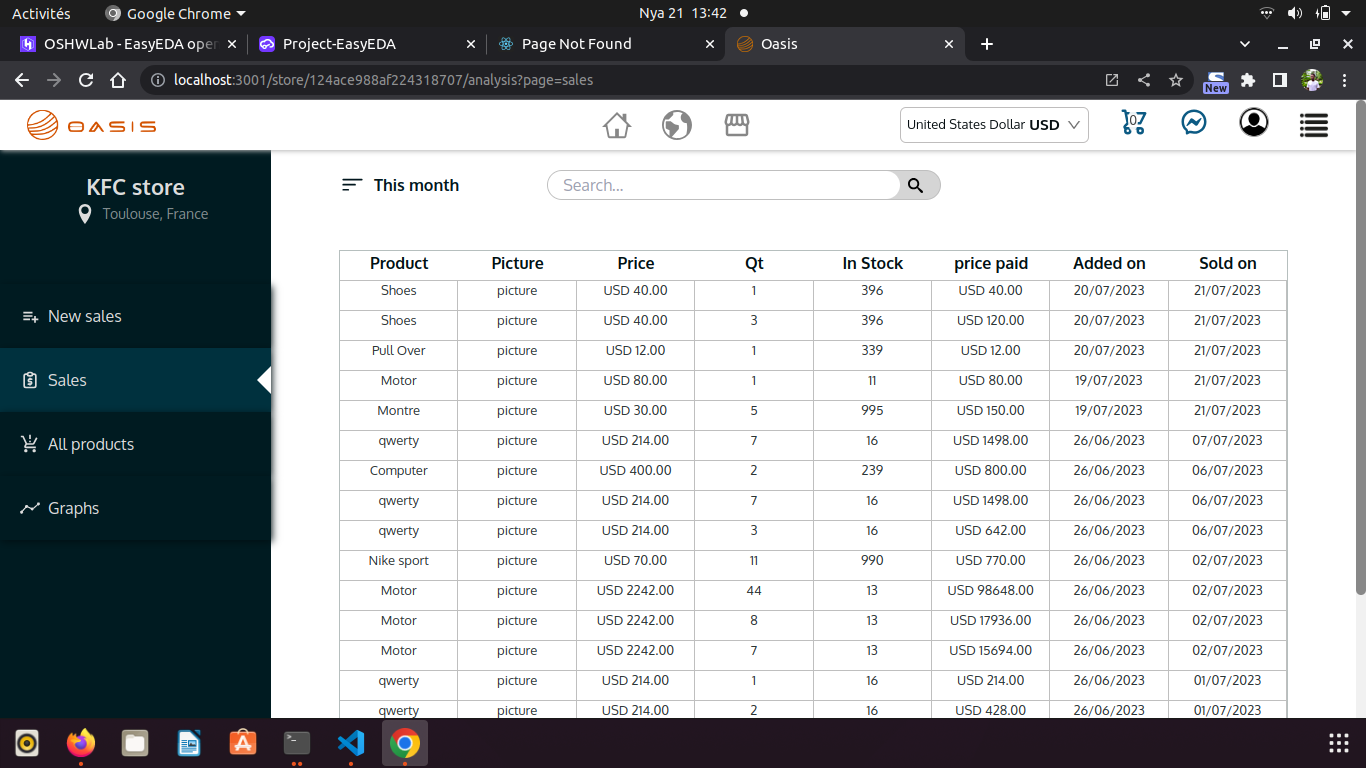The image size is (1366, 768).
Task: Click the magnifier search button
Action: pyautogui.click(x=915, y=185)
